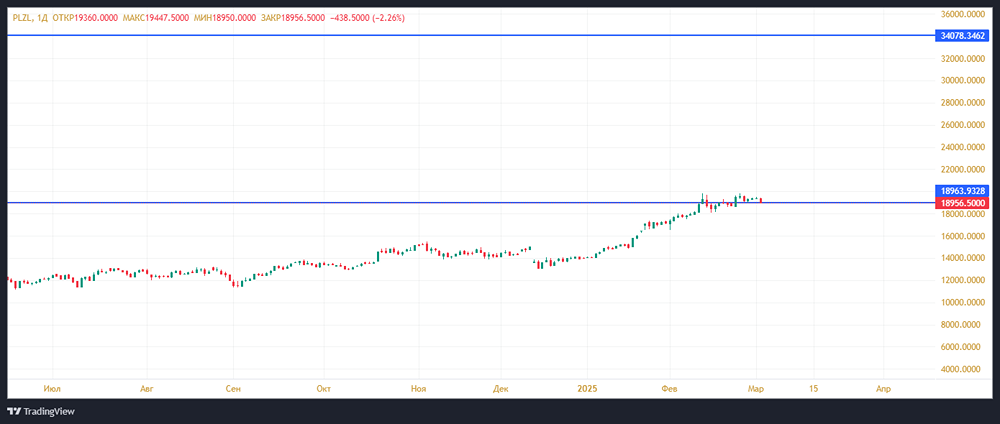The image size is (1000, 424).
Task: Click the Авг date on time axis
Action: coord(147,388)
